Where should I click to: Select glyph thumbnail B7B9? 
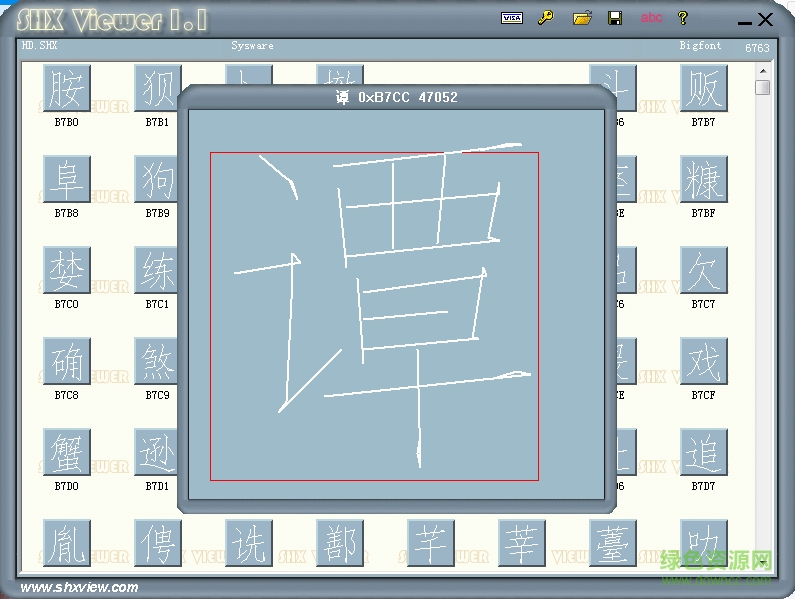pos(156,179)
